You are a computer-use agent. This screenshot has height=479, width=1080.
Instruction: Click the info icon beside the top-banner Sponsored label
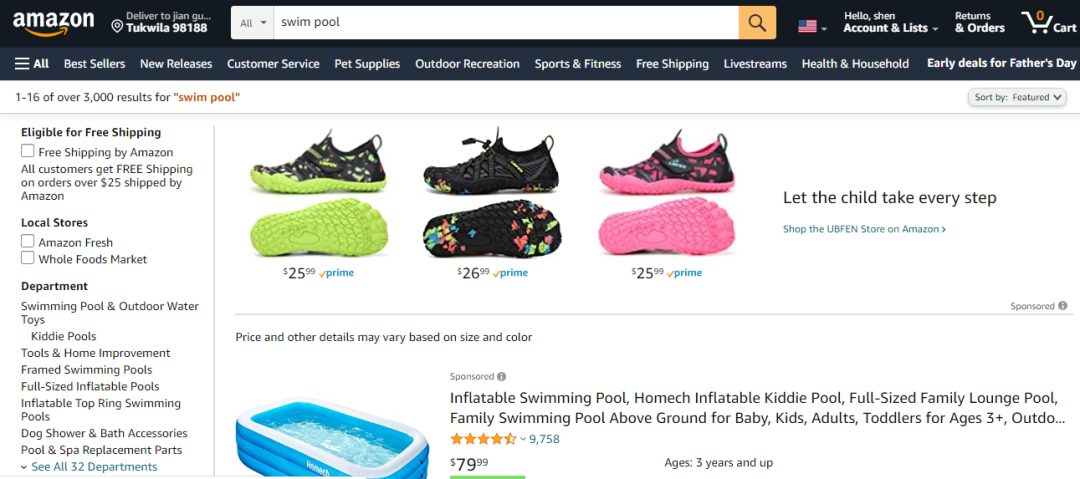[1063, 306]
